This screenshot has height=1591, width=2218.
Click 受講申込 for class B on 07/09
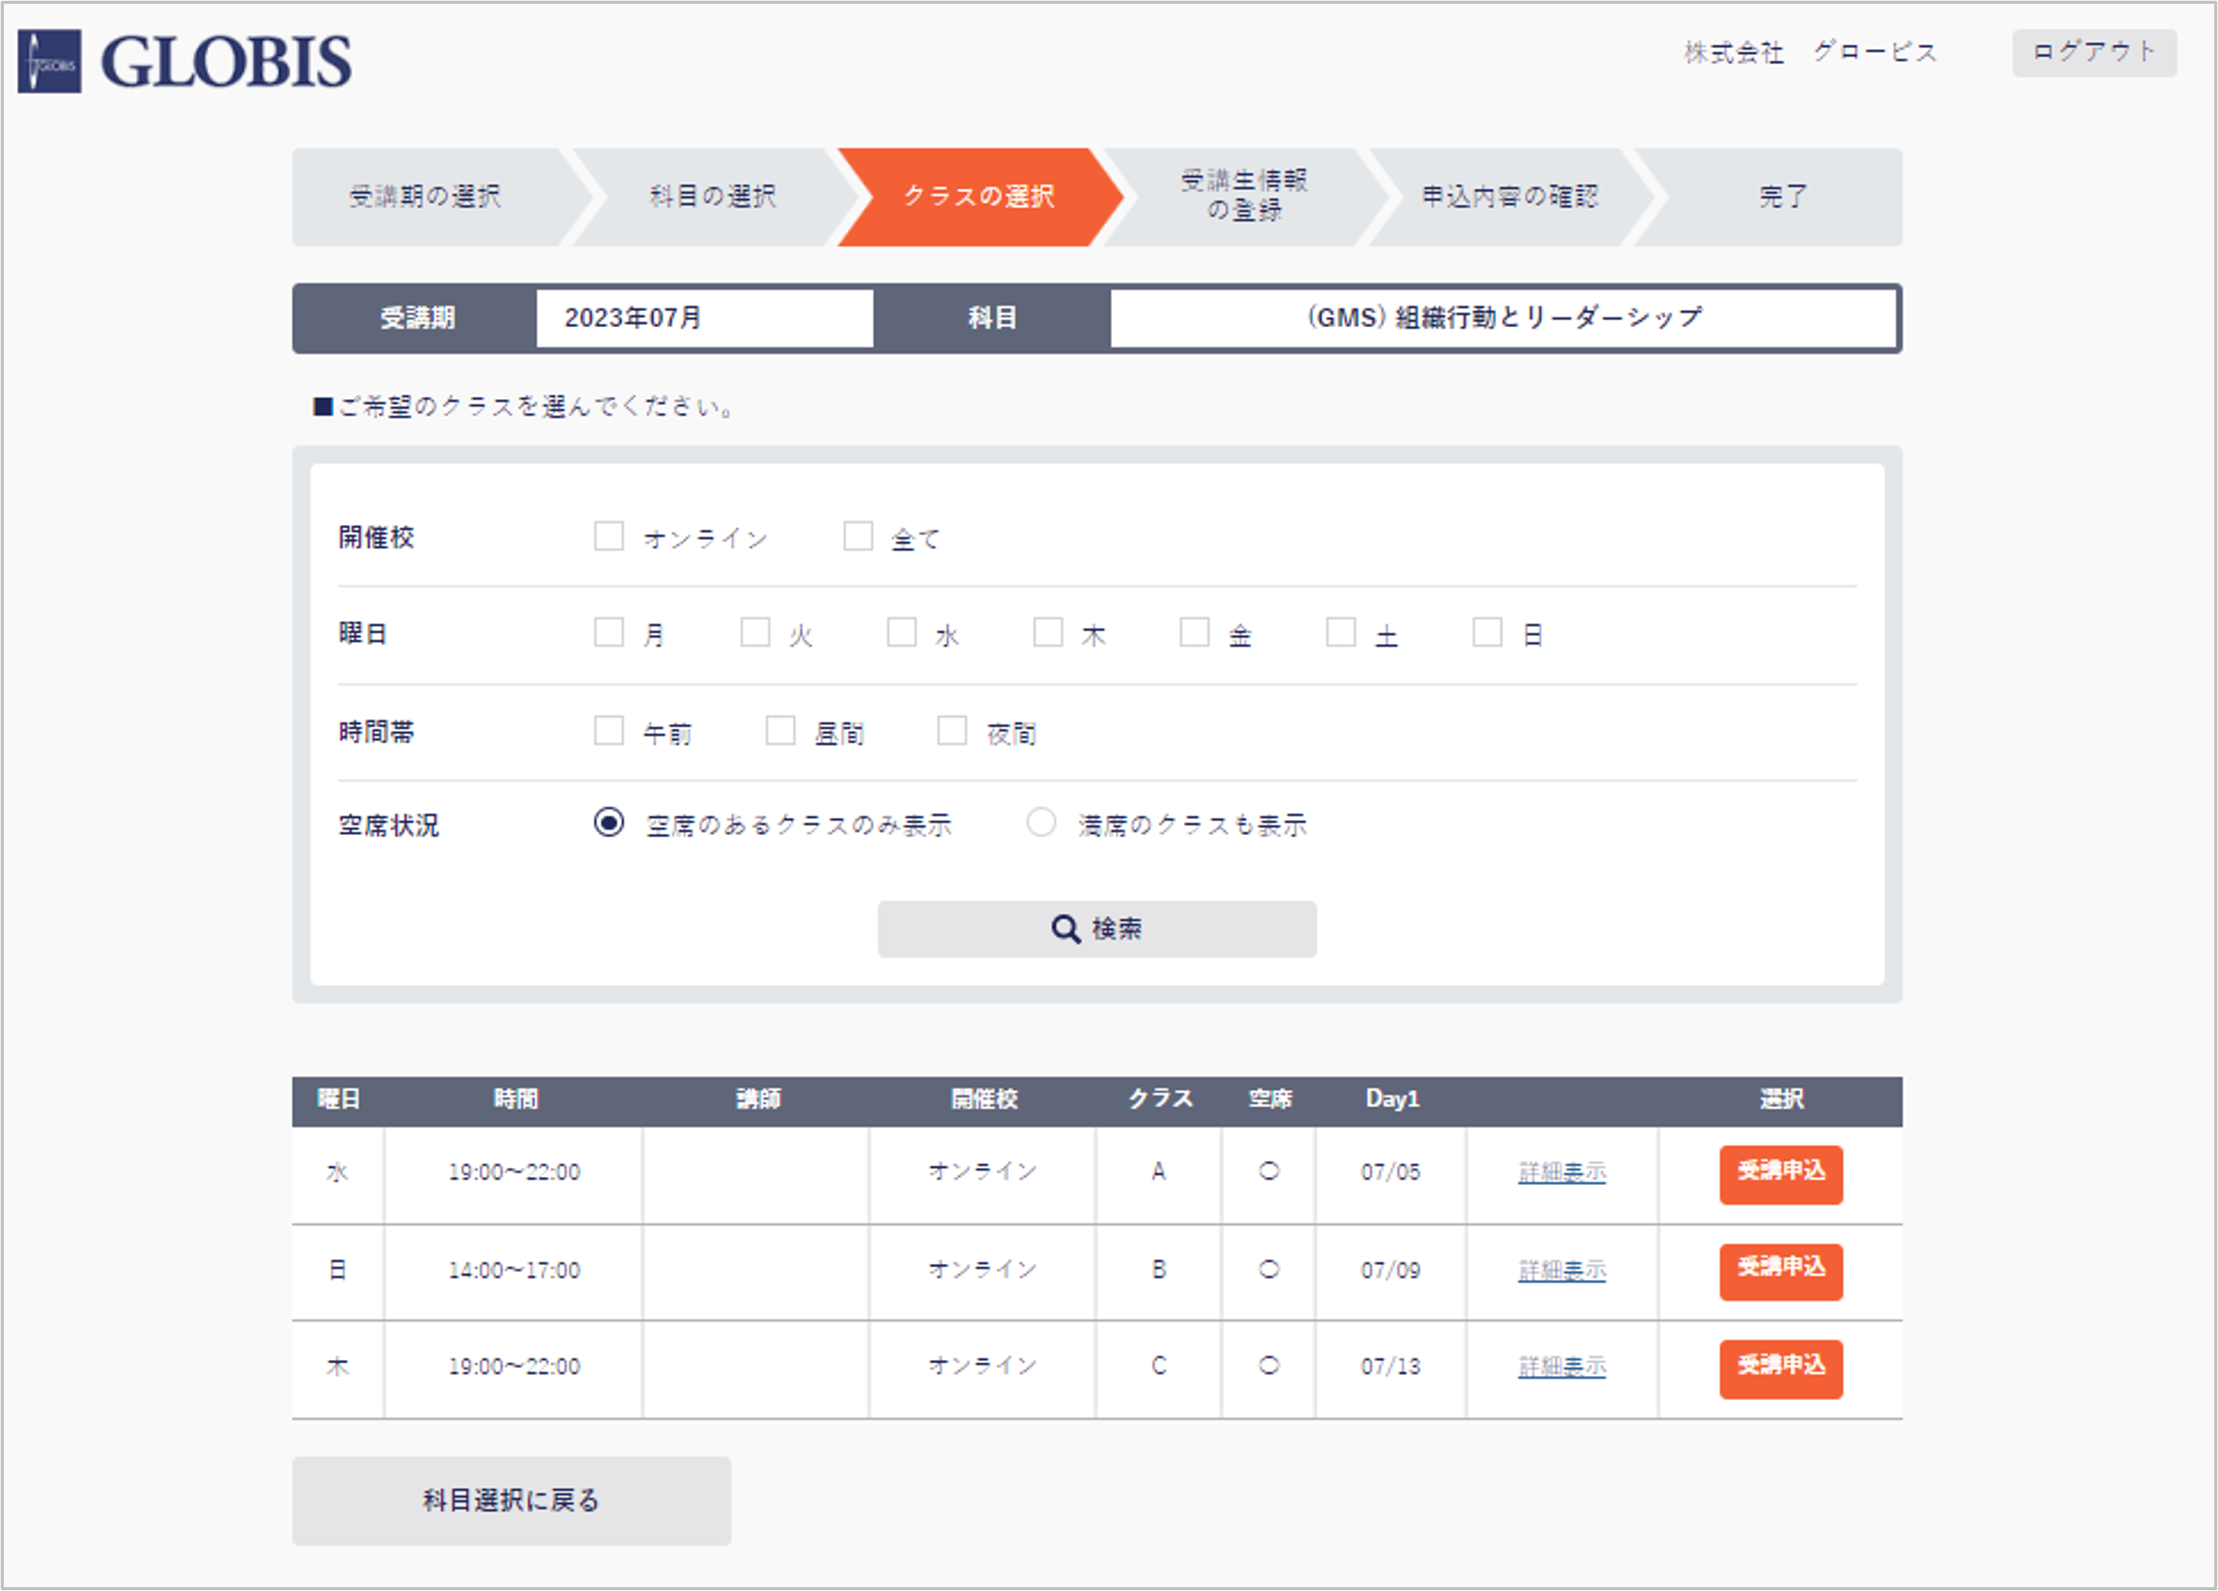1781,1271
